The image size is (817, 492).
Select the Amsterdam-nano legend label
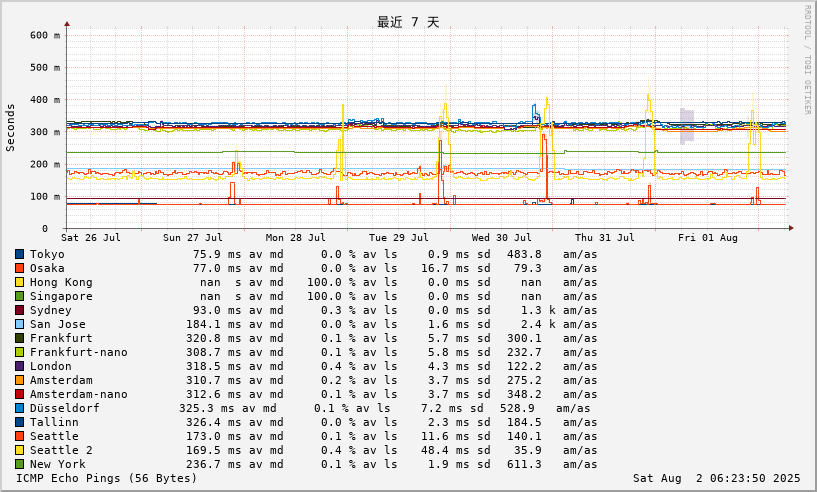[x=79, y=395]
